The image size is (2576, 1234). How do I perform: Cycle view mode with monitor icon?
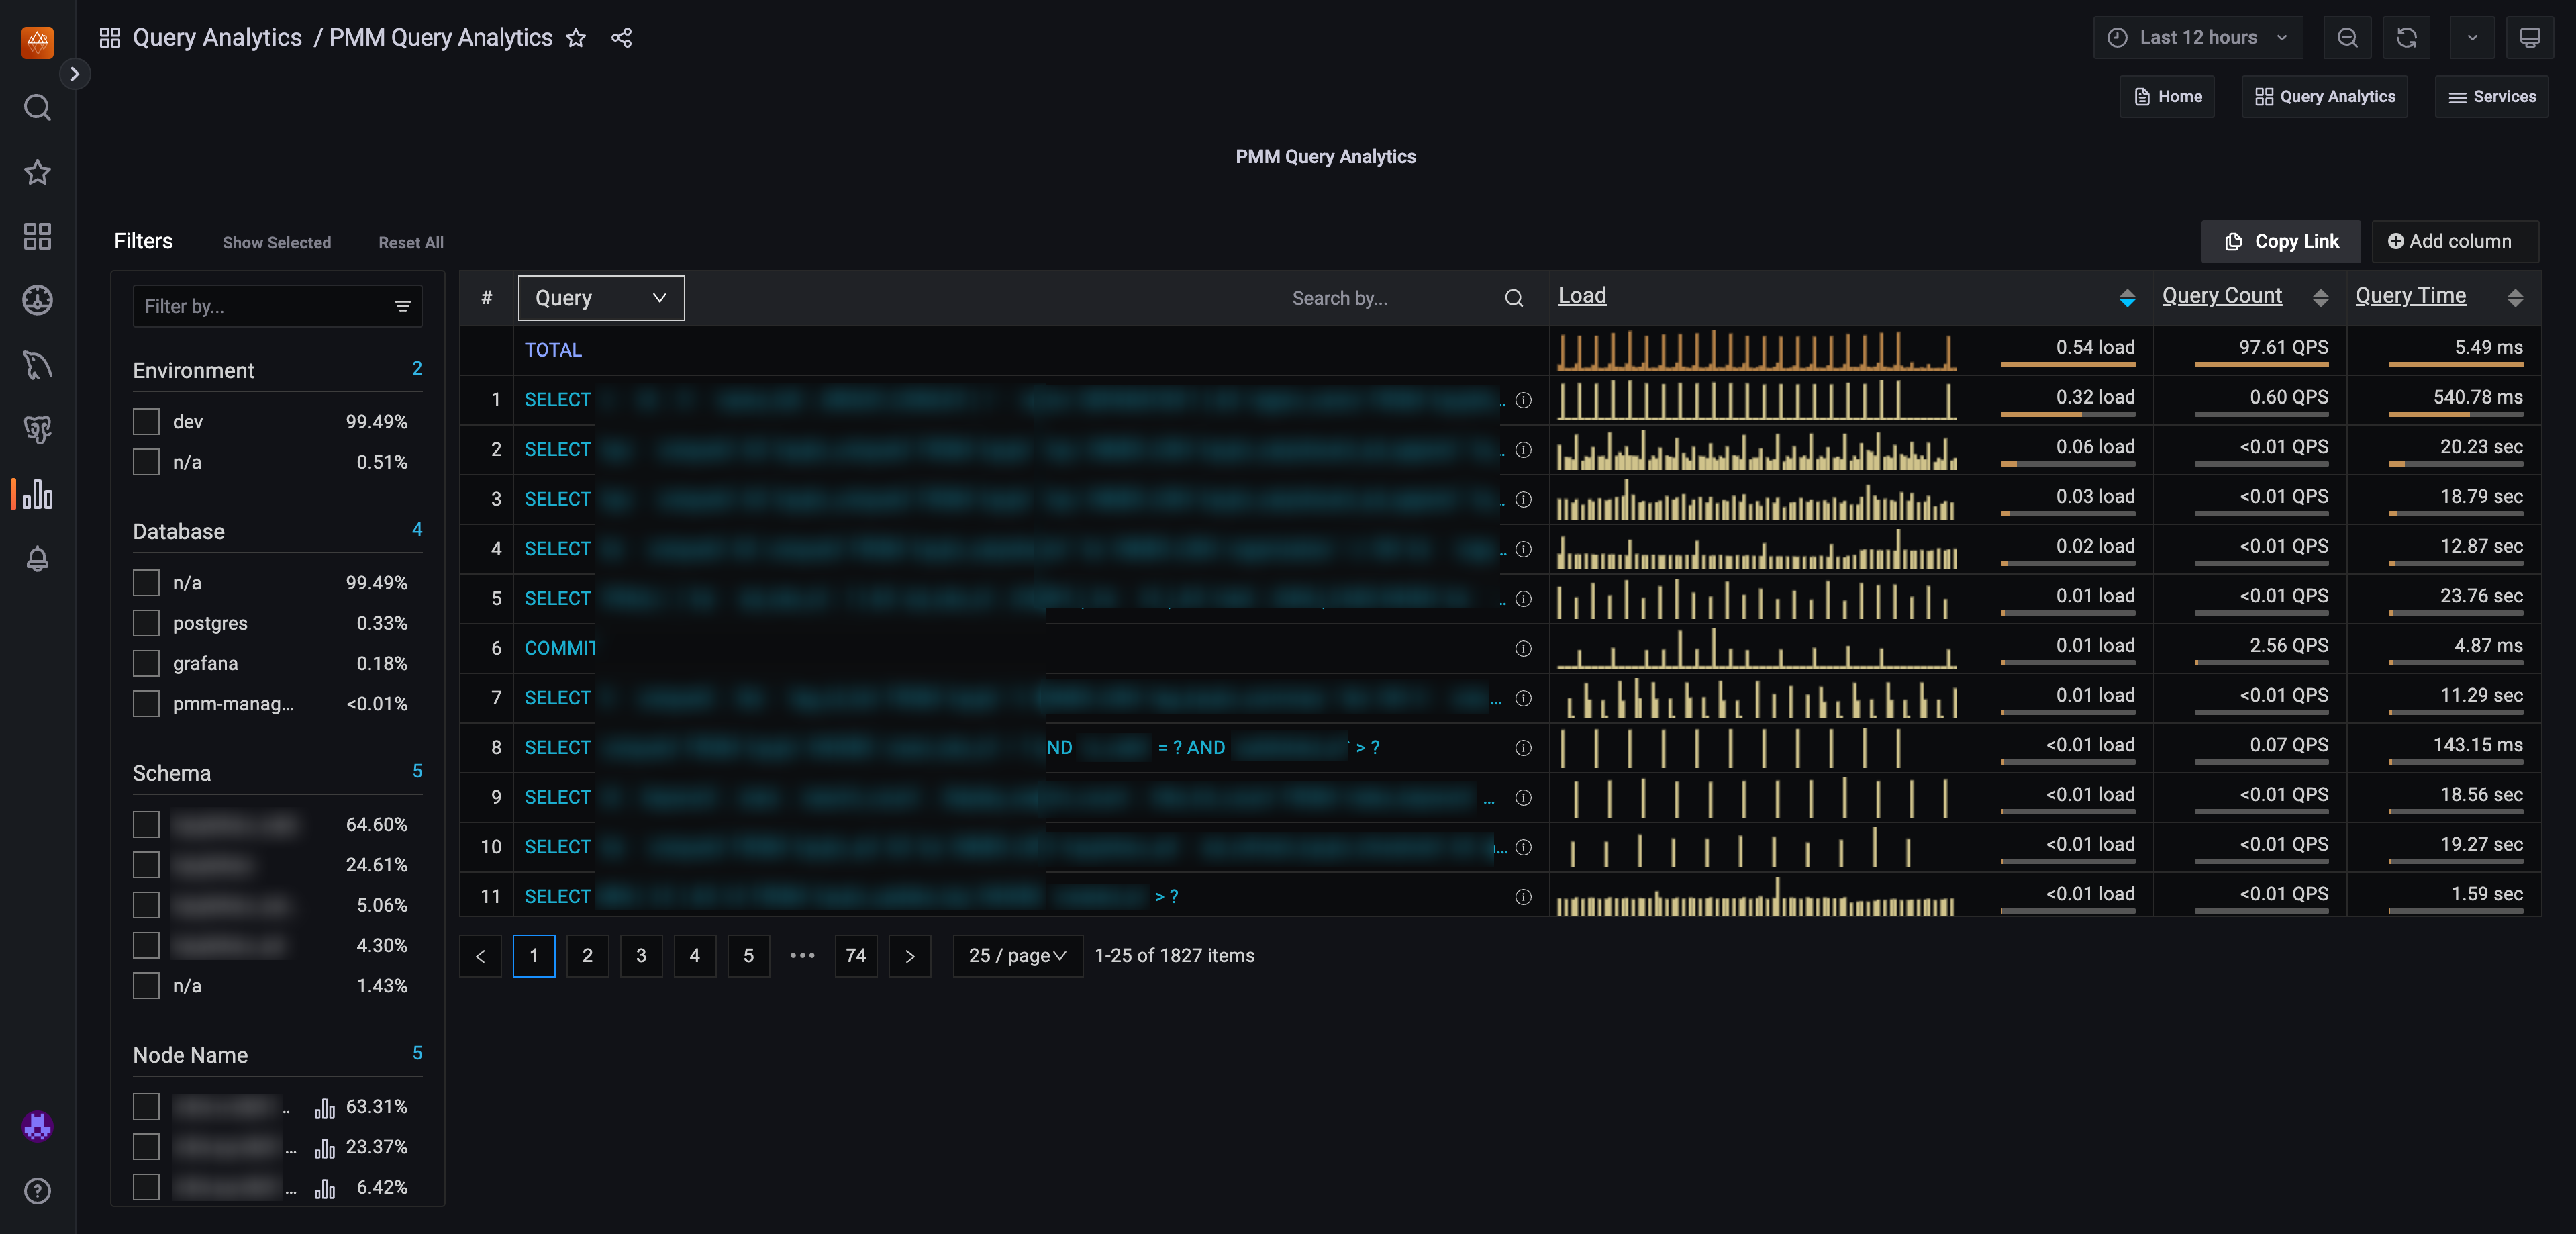pos(2529,38)
